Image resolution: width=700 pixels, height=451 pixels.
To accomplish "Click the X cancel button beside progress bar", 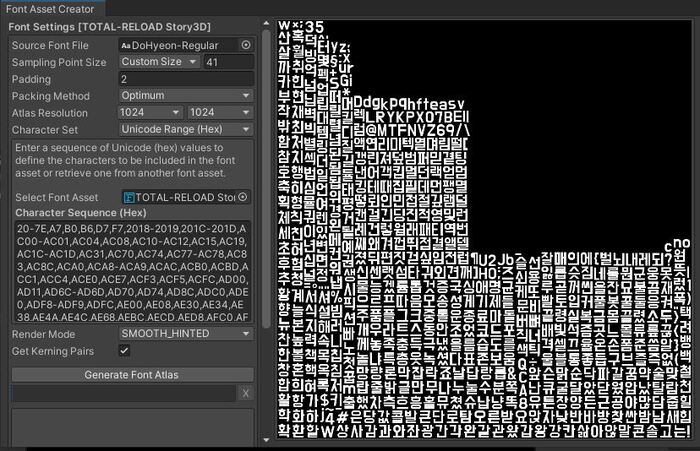I will click(246, 394).
